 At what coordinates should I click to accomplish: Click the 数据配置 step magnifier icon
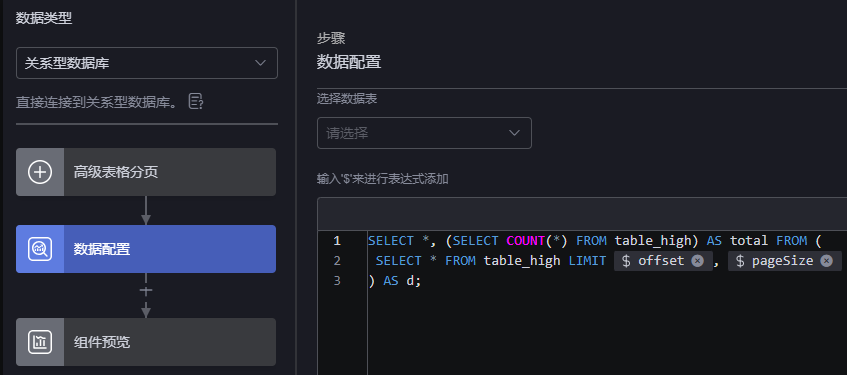click(x=40, y=249)
